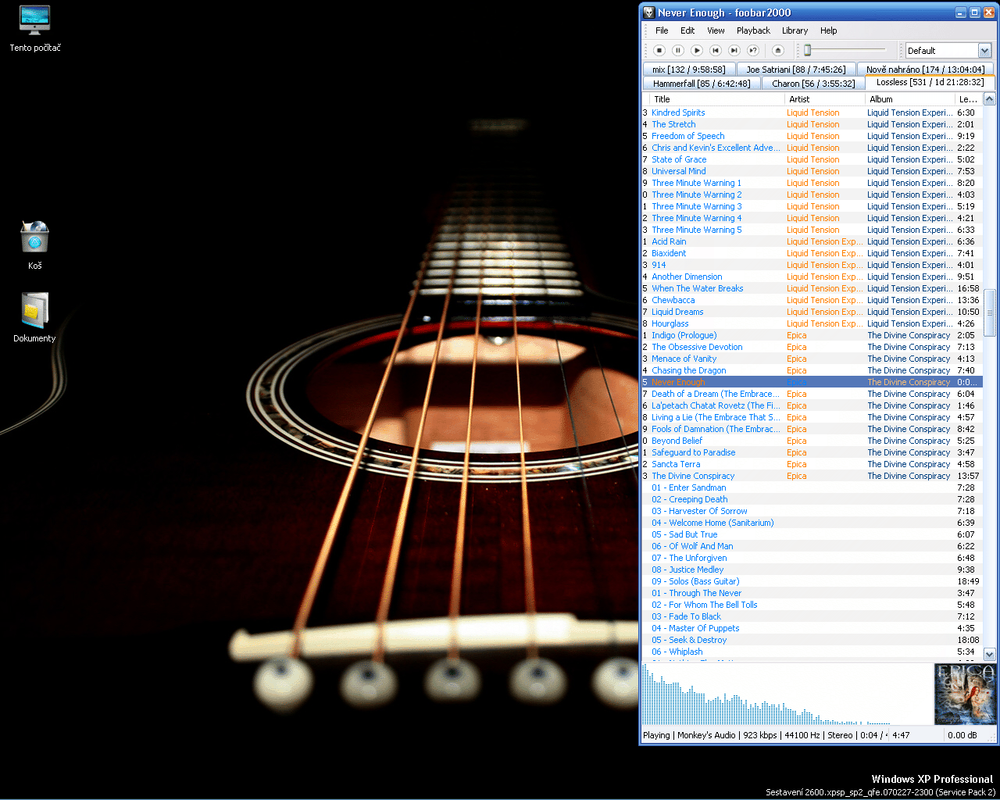Open the Help menu
The image size is (1000, 800).
(x=828, y=31)
